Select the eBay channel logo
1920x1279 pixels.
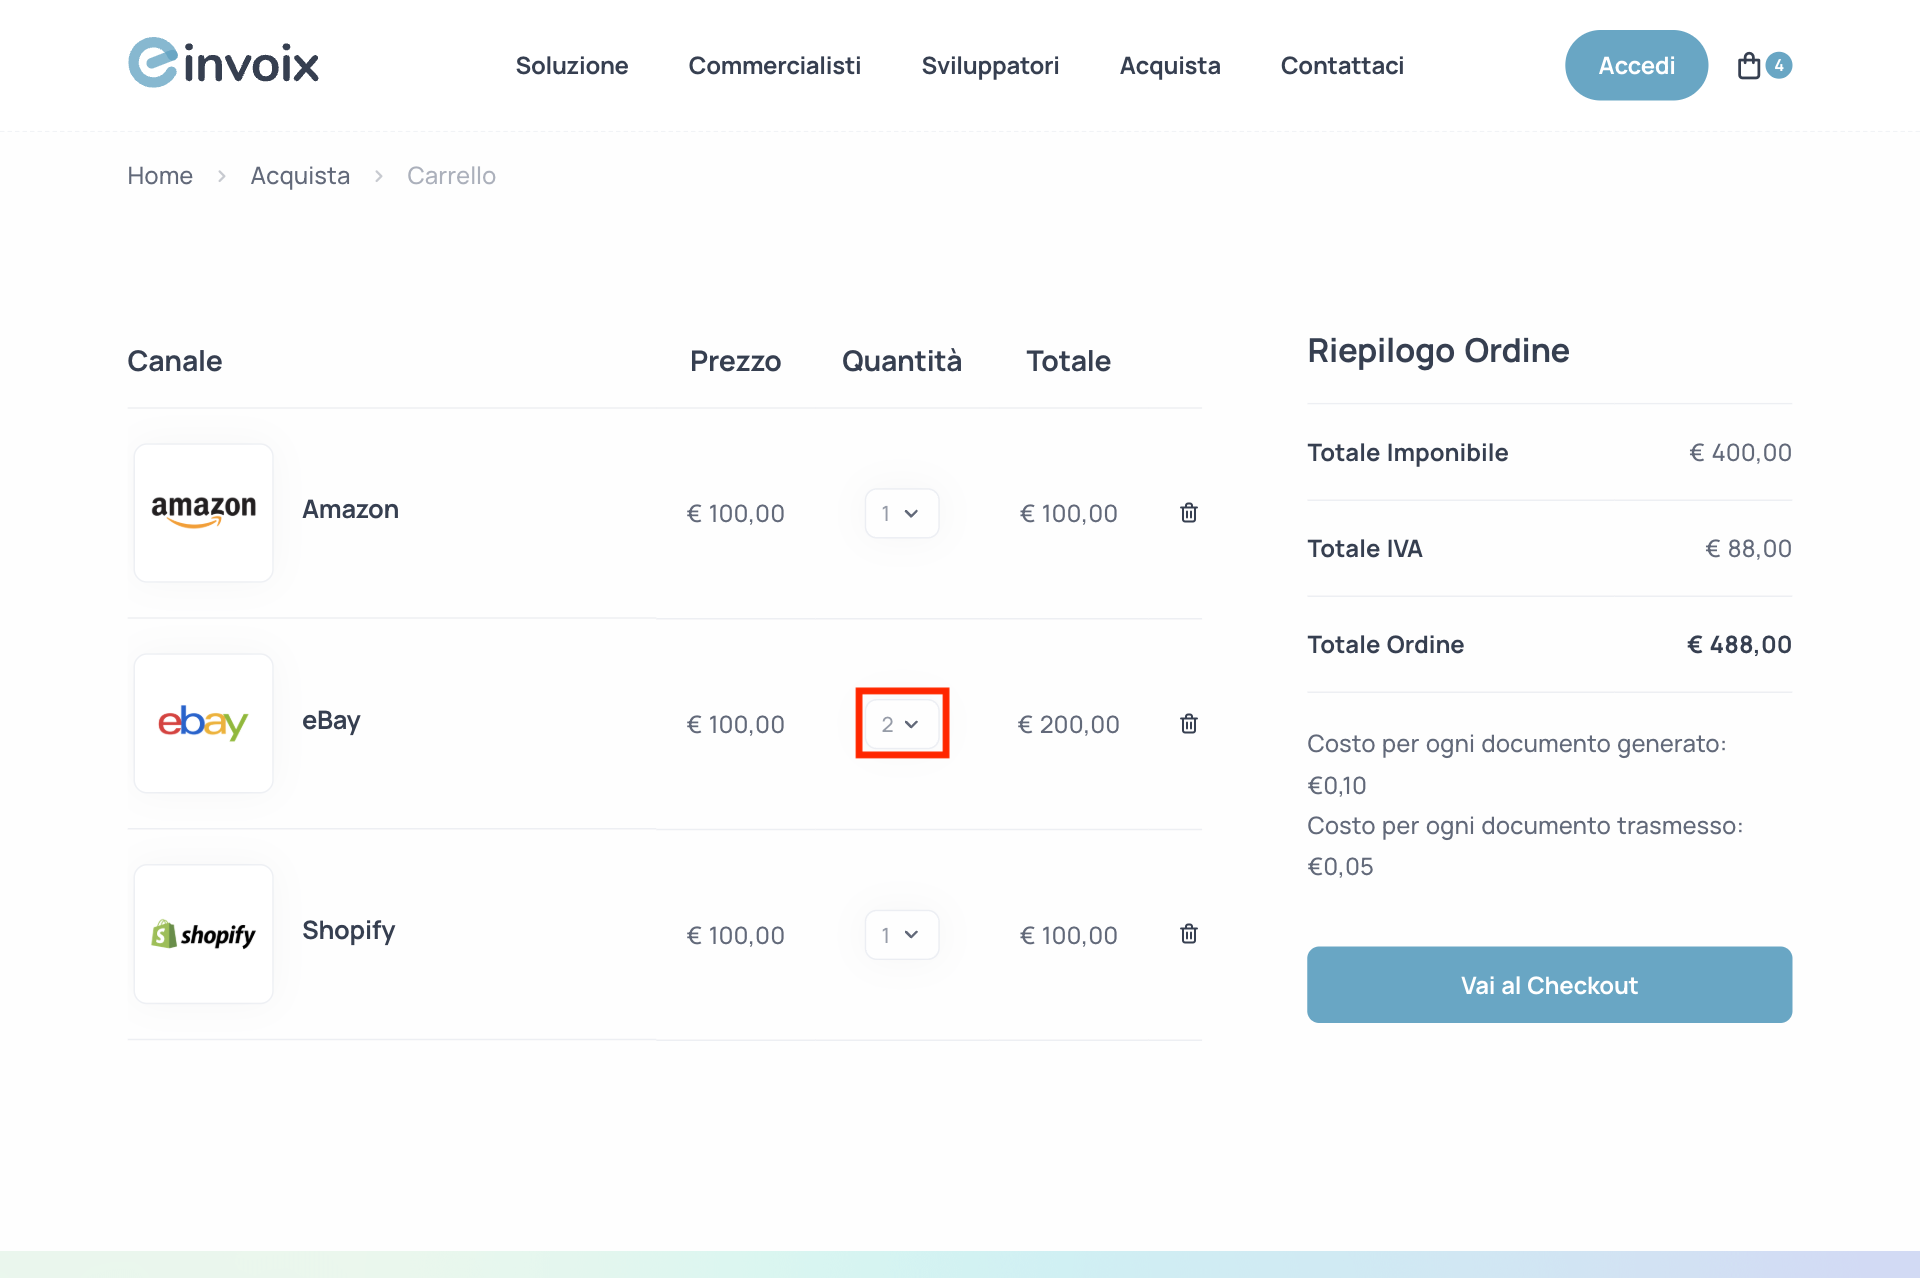coord(203,723)
